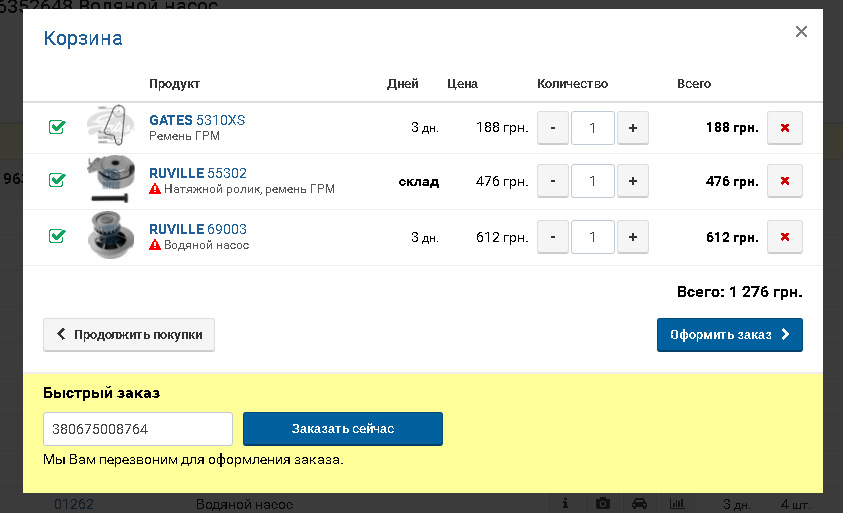Click the 612 грн. price cell
The image size is (843, 513).
point(502,237)
